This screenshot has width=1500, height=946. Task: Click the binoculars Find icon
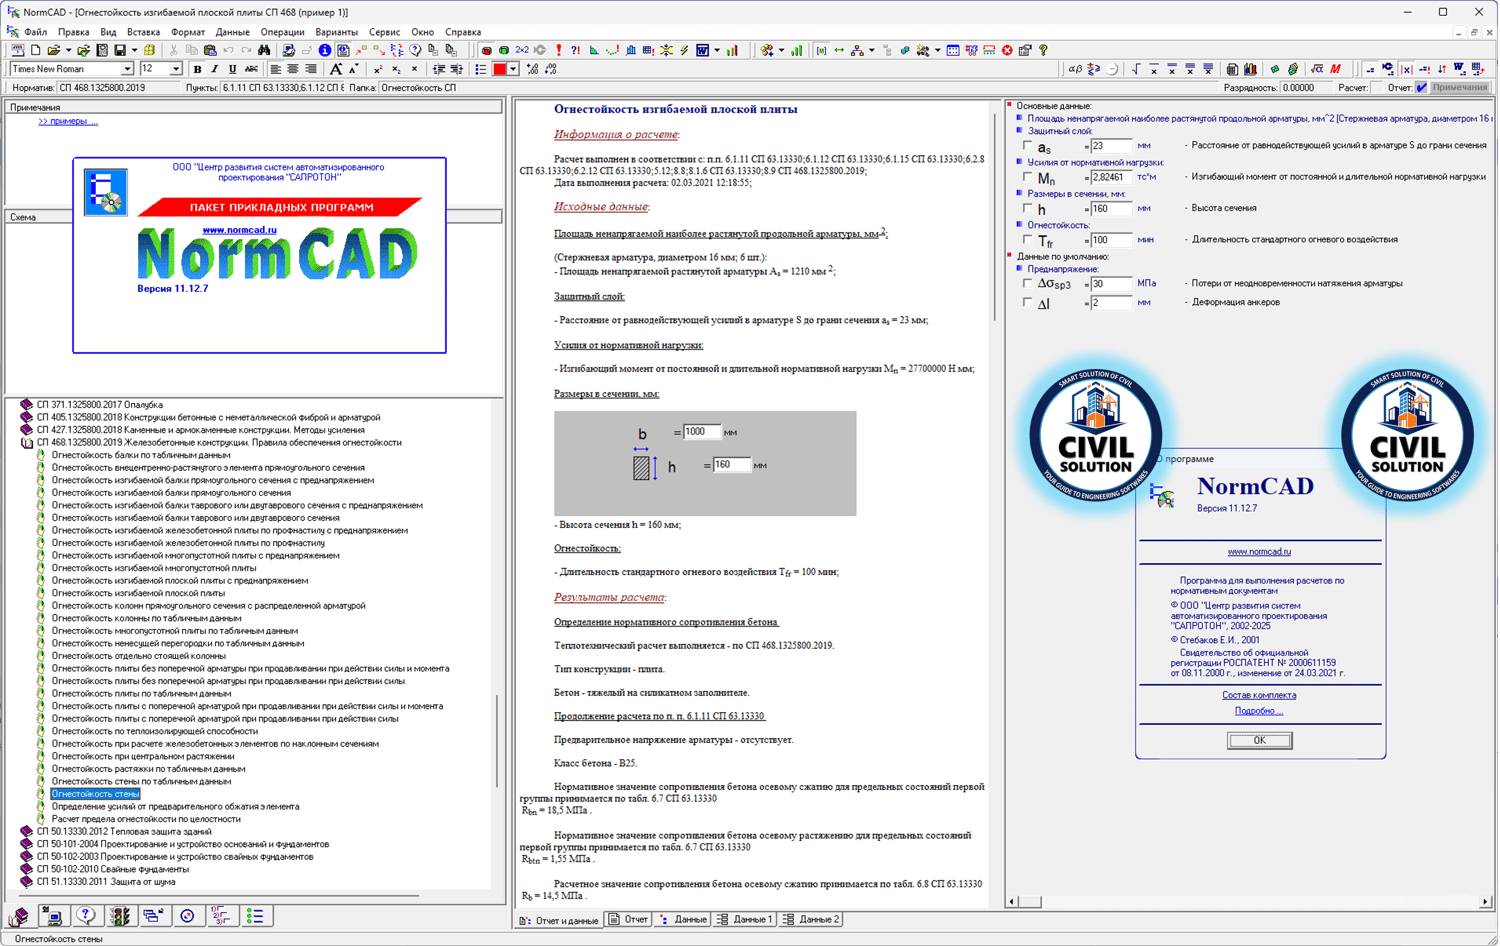coord(264,50)
